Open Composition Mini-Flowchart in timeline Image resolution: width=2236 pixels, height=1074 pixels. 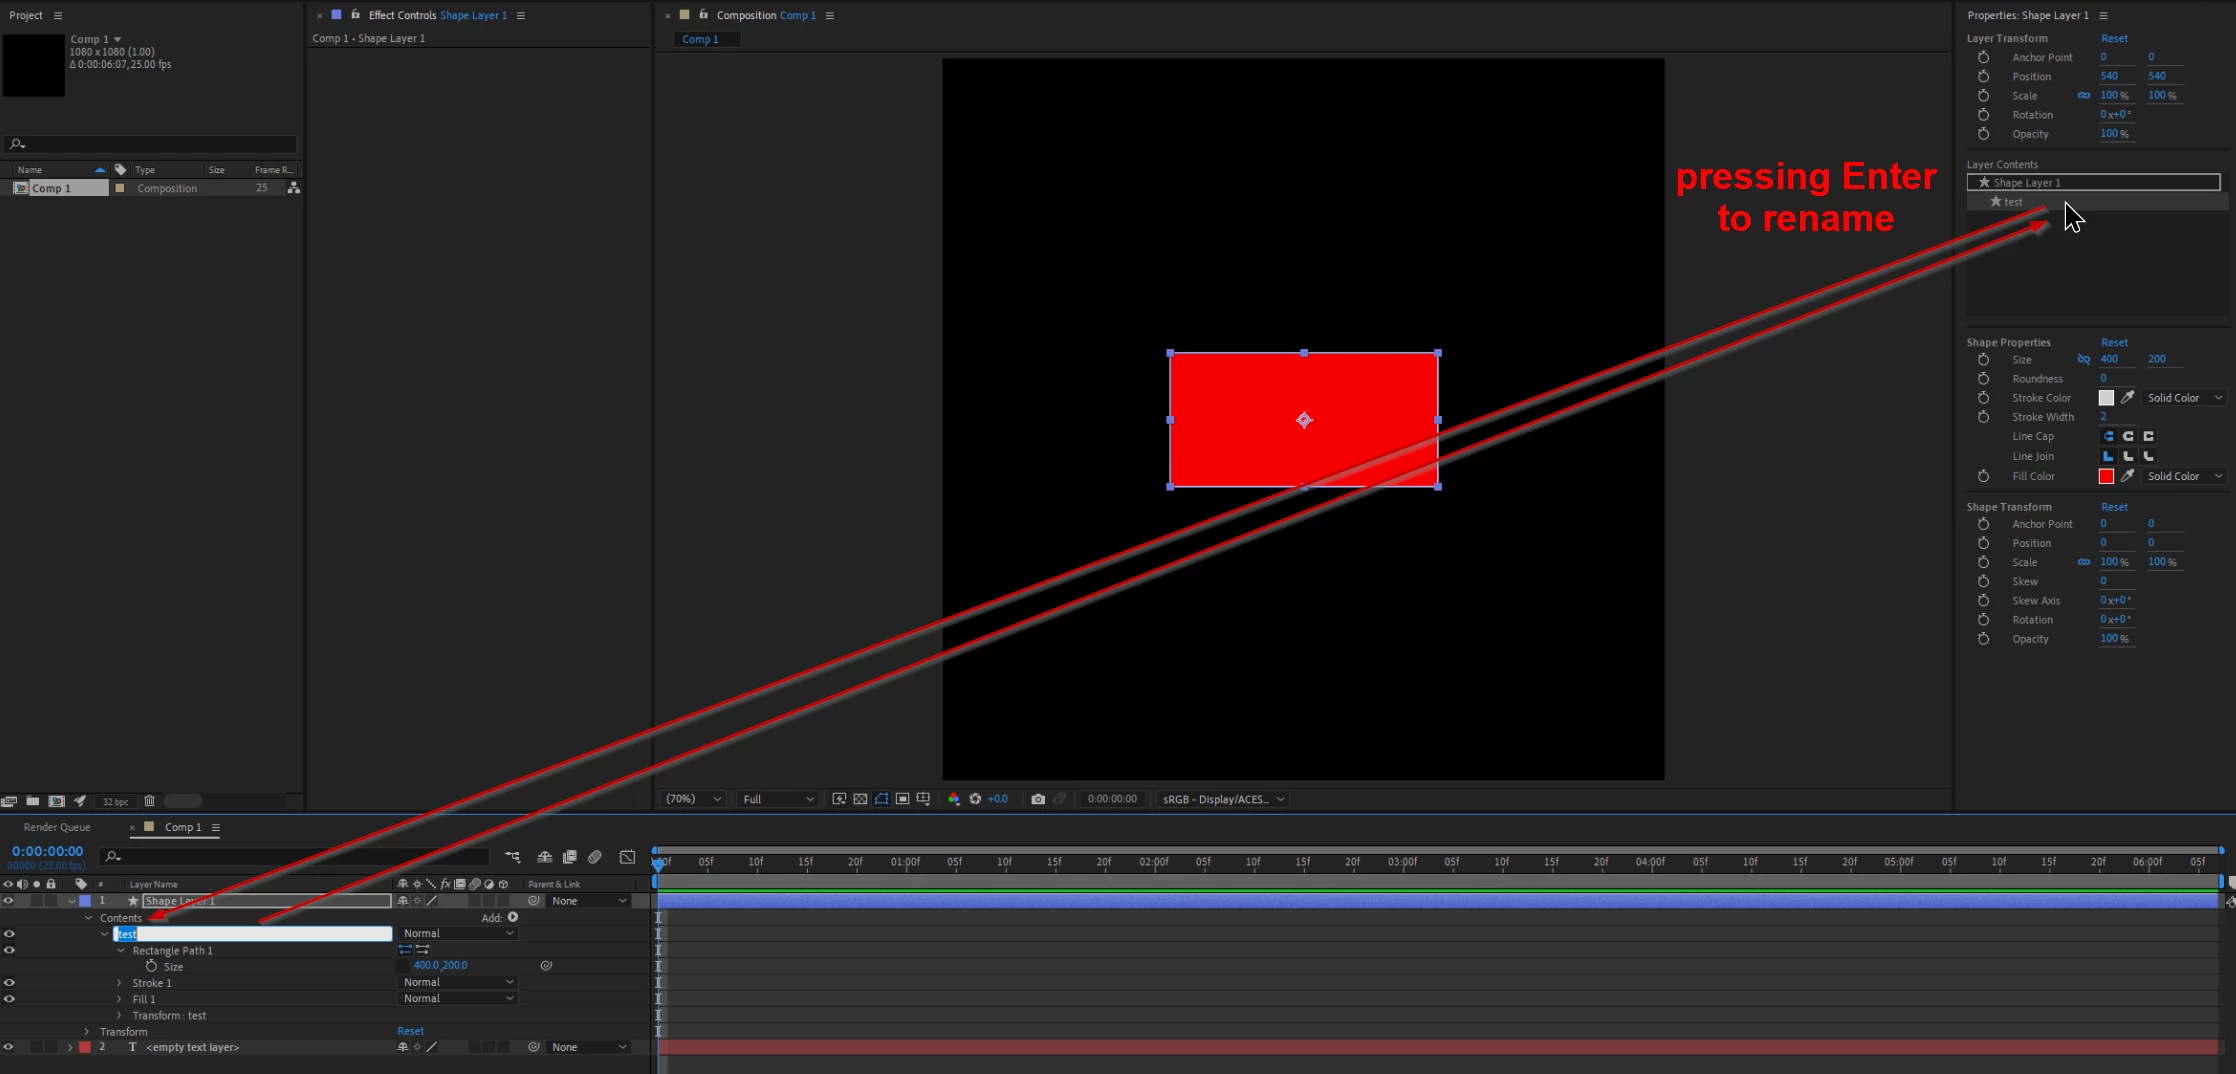(513, 857)
